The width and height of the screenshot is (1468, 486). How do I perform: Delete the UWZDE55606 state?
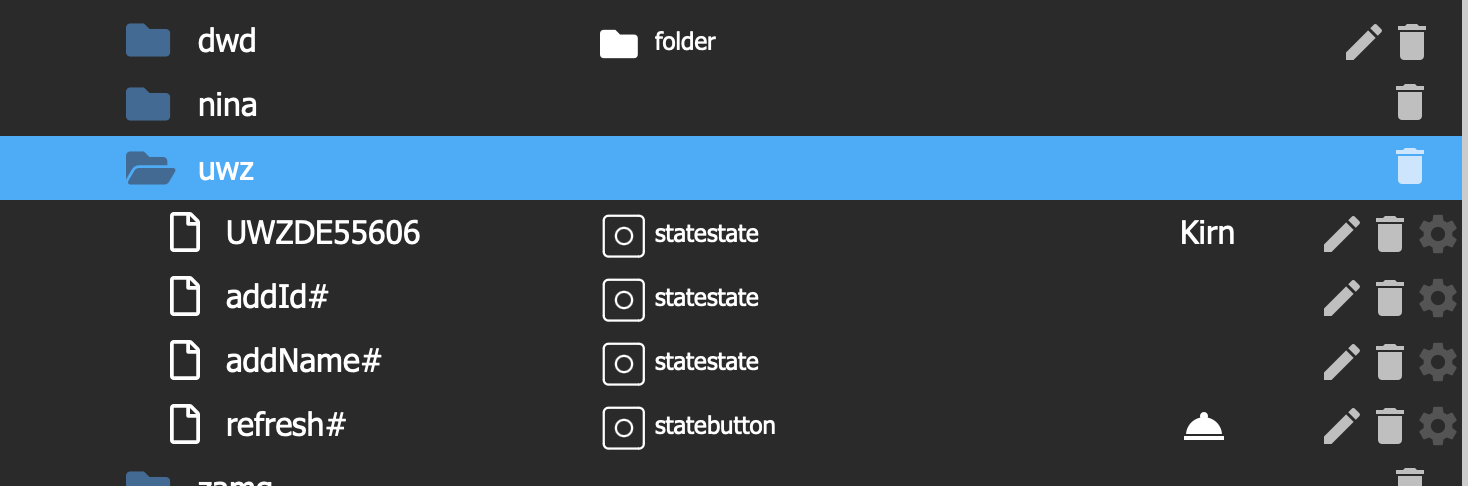tap(1389, 234)
